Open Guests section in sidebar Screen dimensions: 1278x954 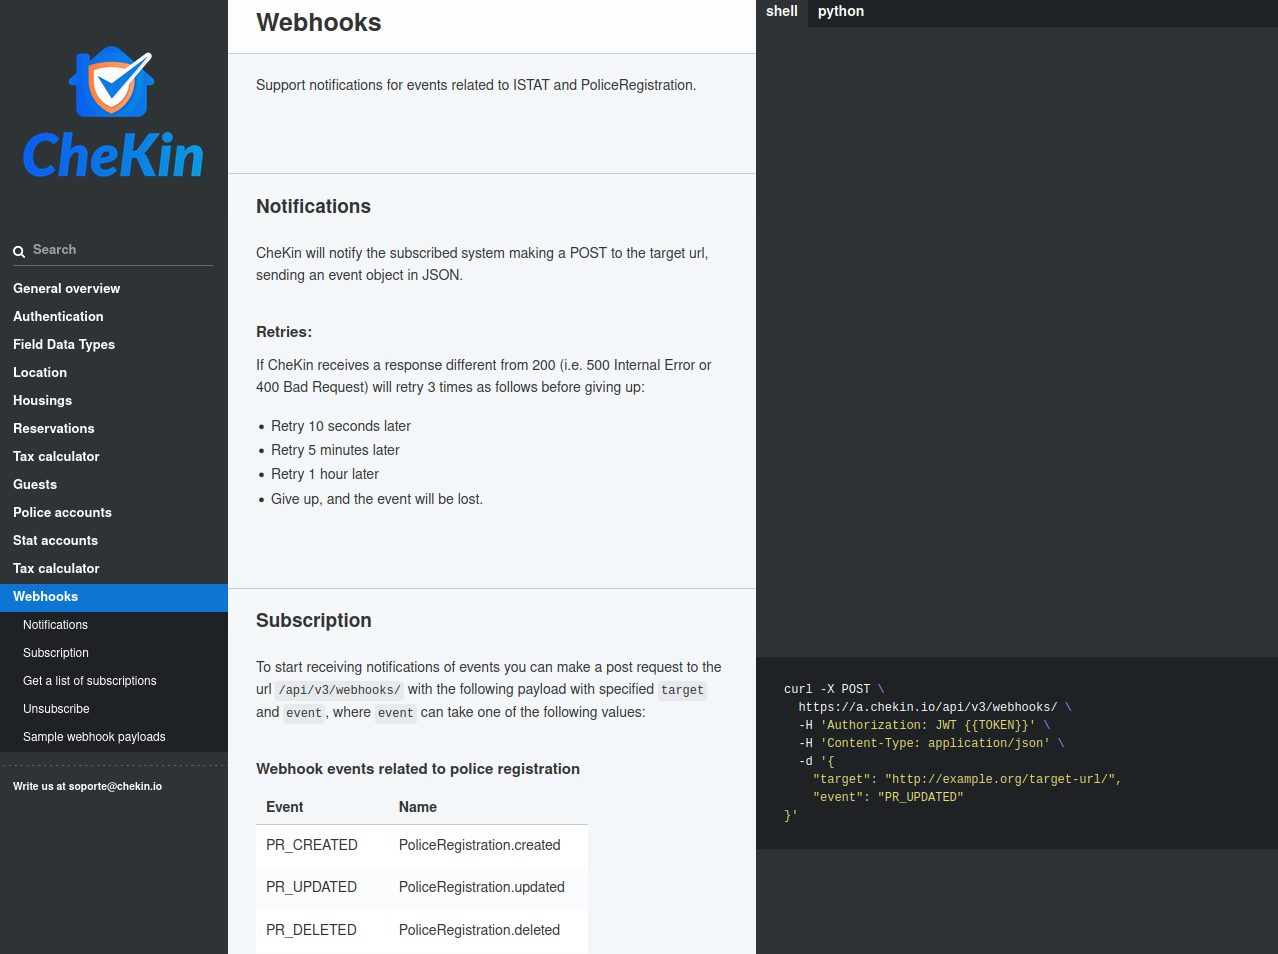[x=35, y=484]
